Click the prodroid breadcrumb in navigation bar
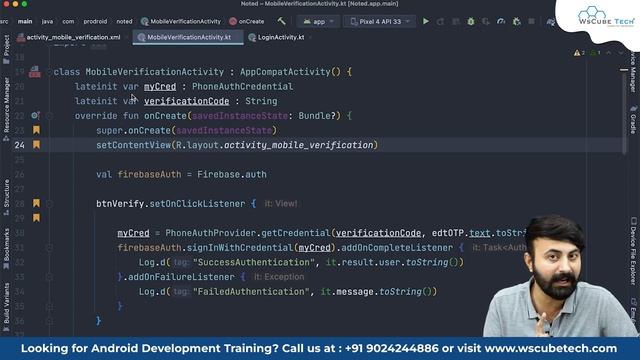This screenshot has width=640, height=360. click(95, 21)
